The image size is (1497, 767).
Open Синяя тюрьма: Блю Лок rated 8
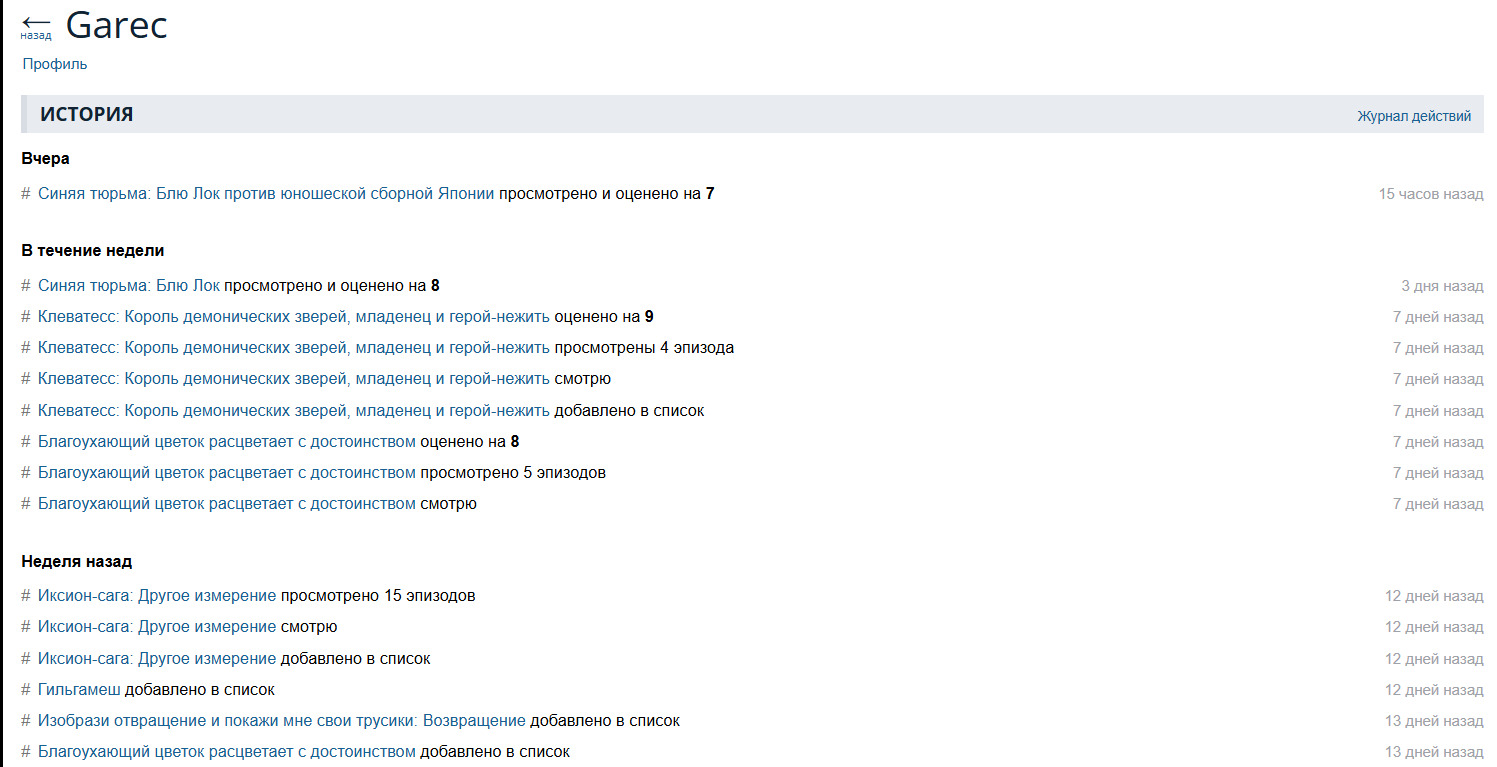click(x=128, y=286)
